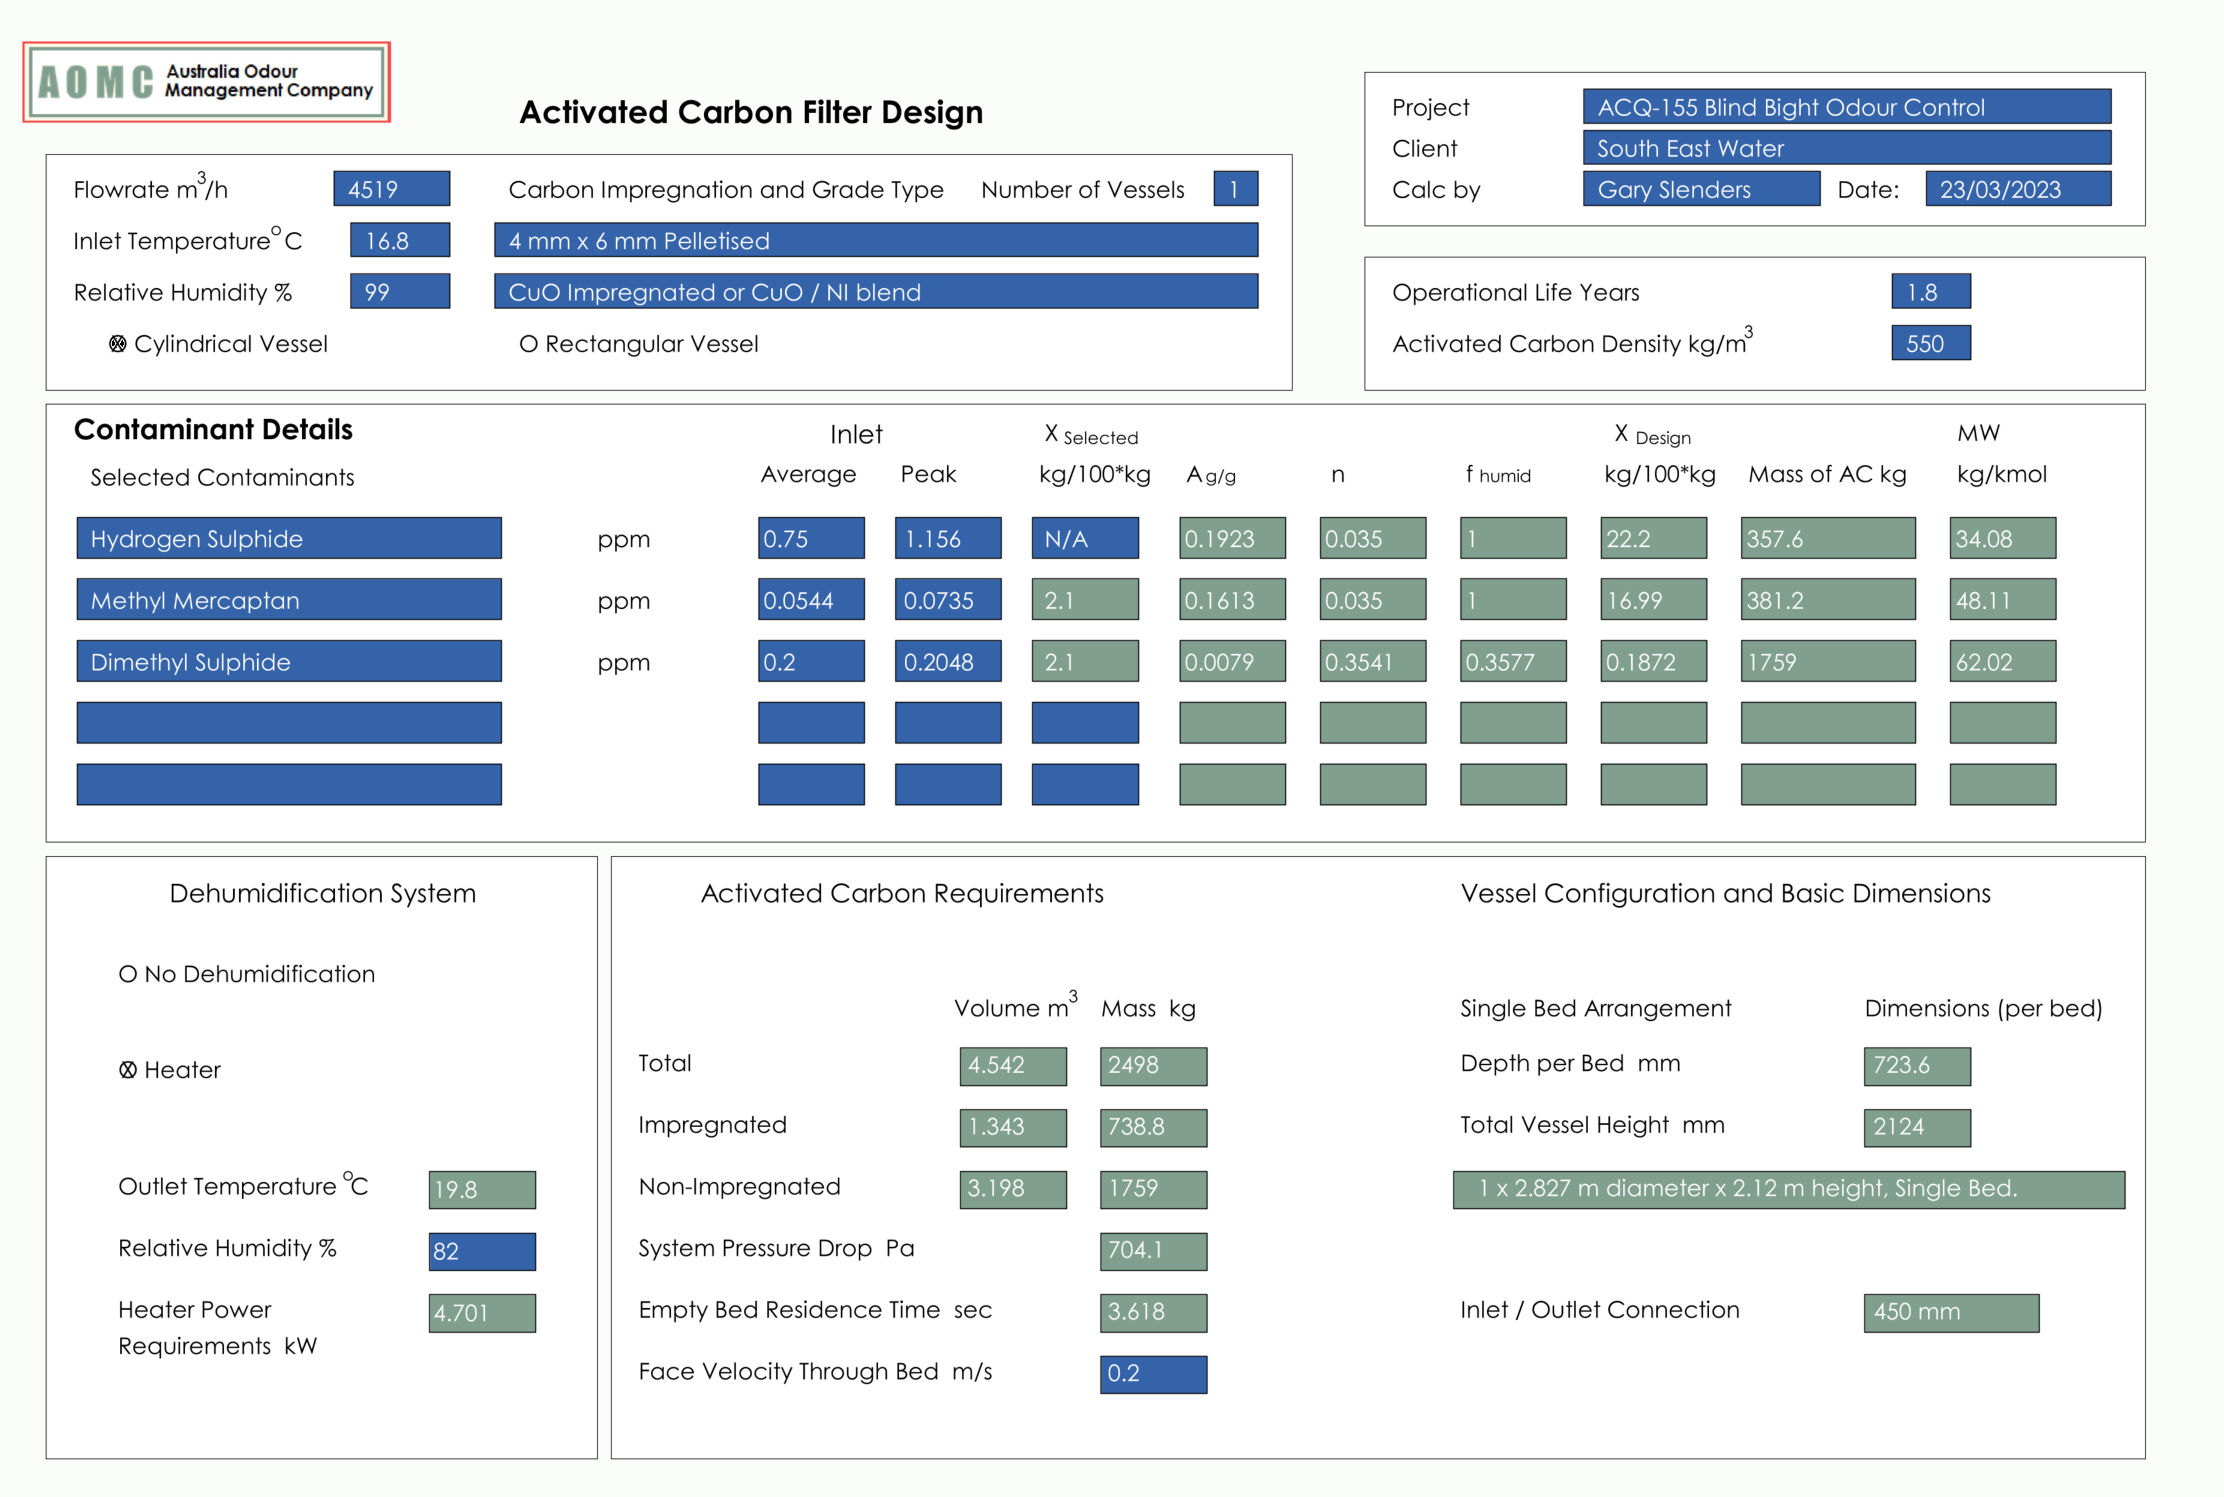The image size is (2224, 1497).
Task: Click the Flowrate input showing 4519
Action: (x=392, y=188)
